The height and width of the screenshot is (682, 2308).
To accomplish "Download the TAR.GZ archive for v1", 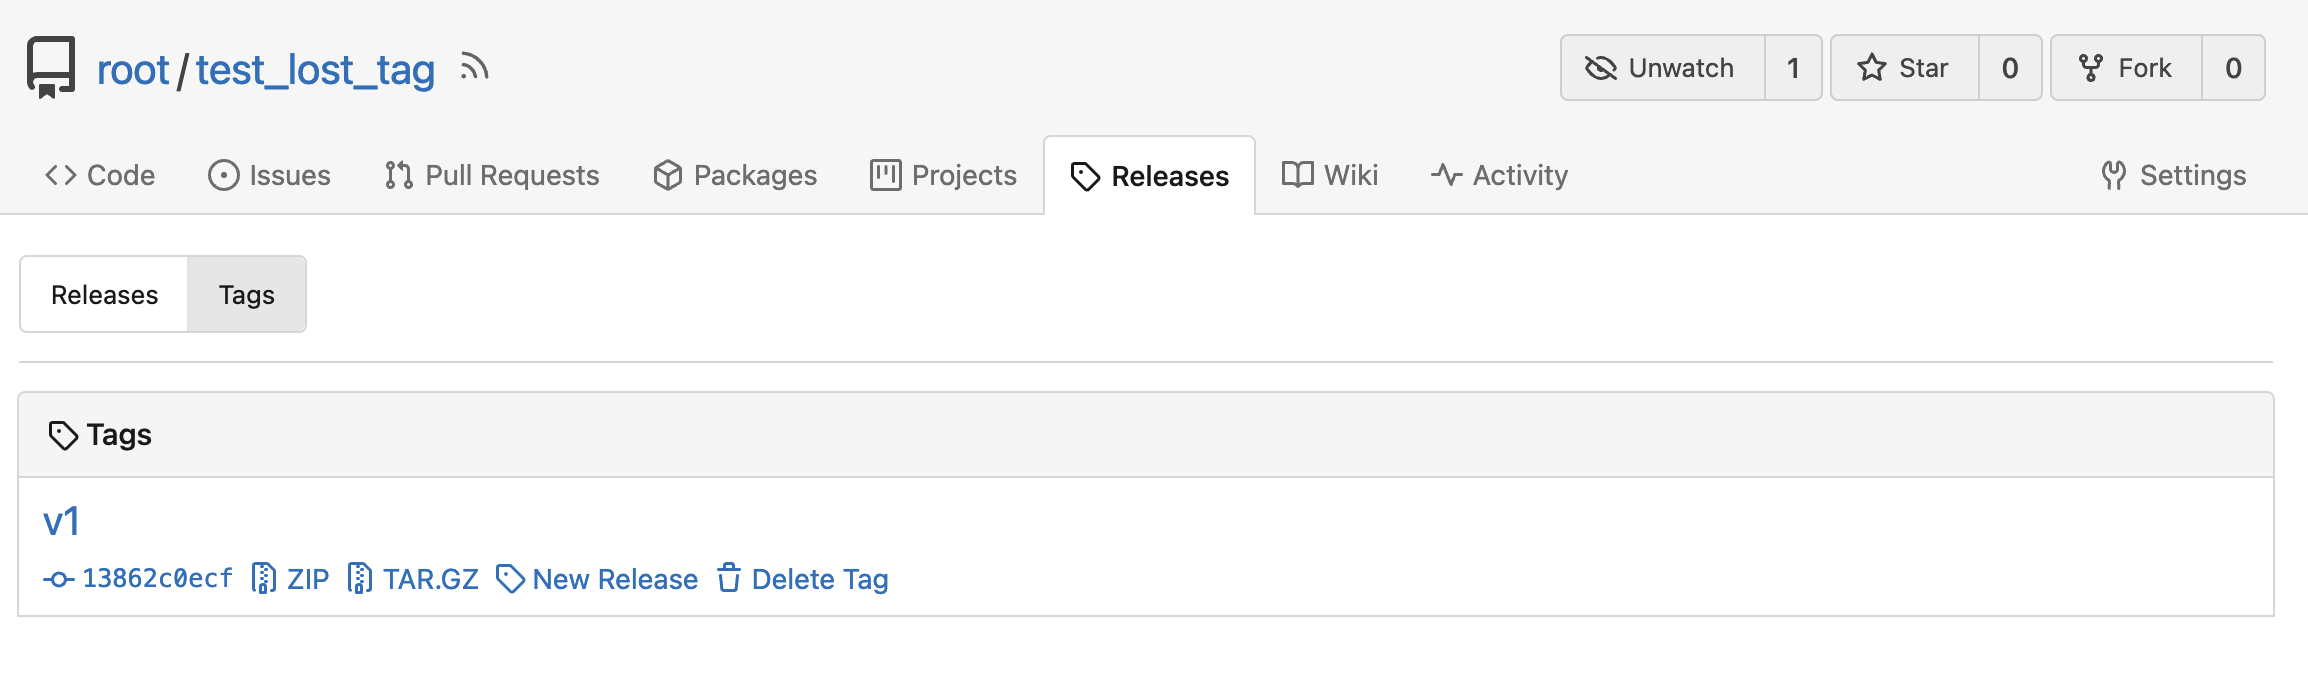I will point(413,579).
